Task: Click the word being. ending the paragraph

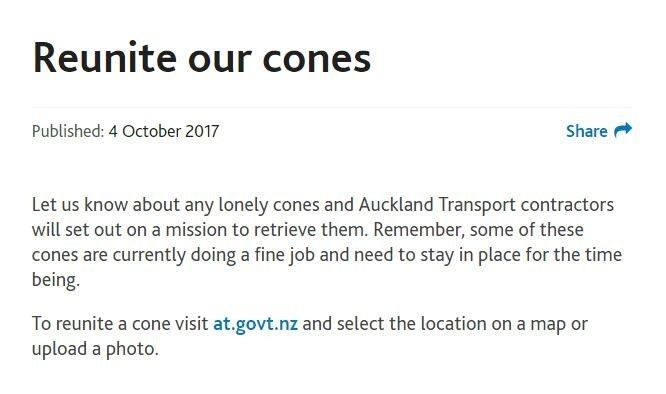Action: [56, 281]
